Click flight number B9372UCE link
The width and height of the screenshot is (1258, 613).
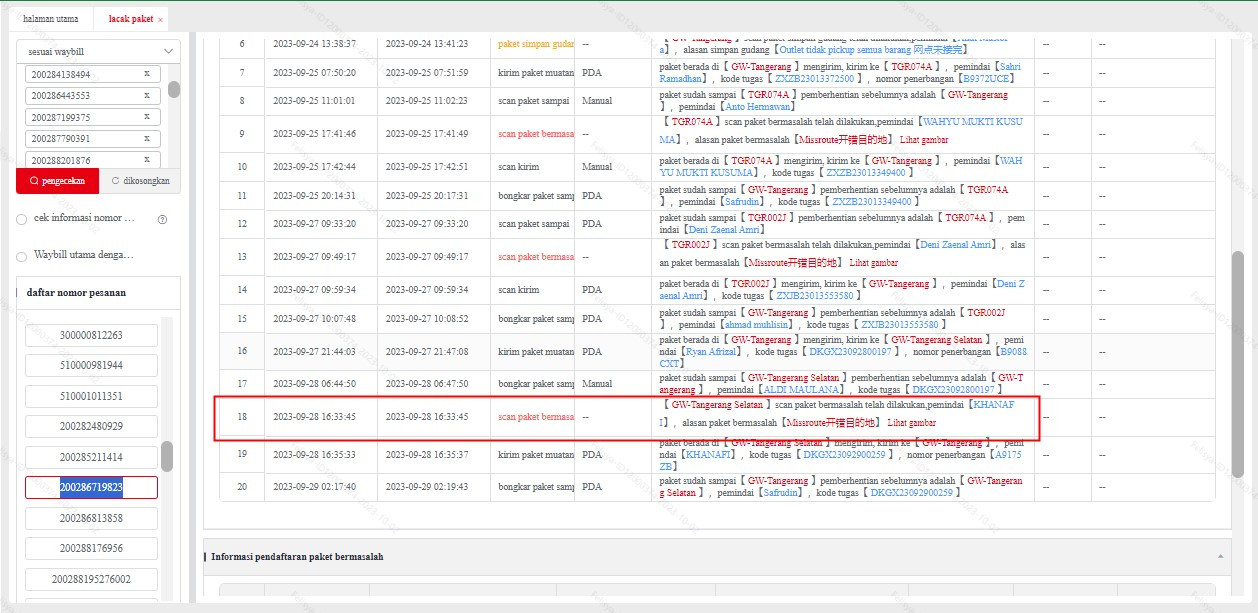(987, 78)
